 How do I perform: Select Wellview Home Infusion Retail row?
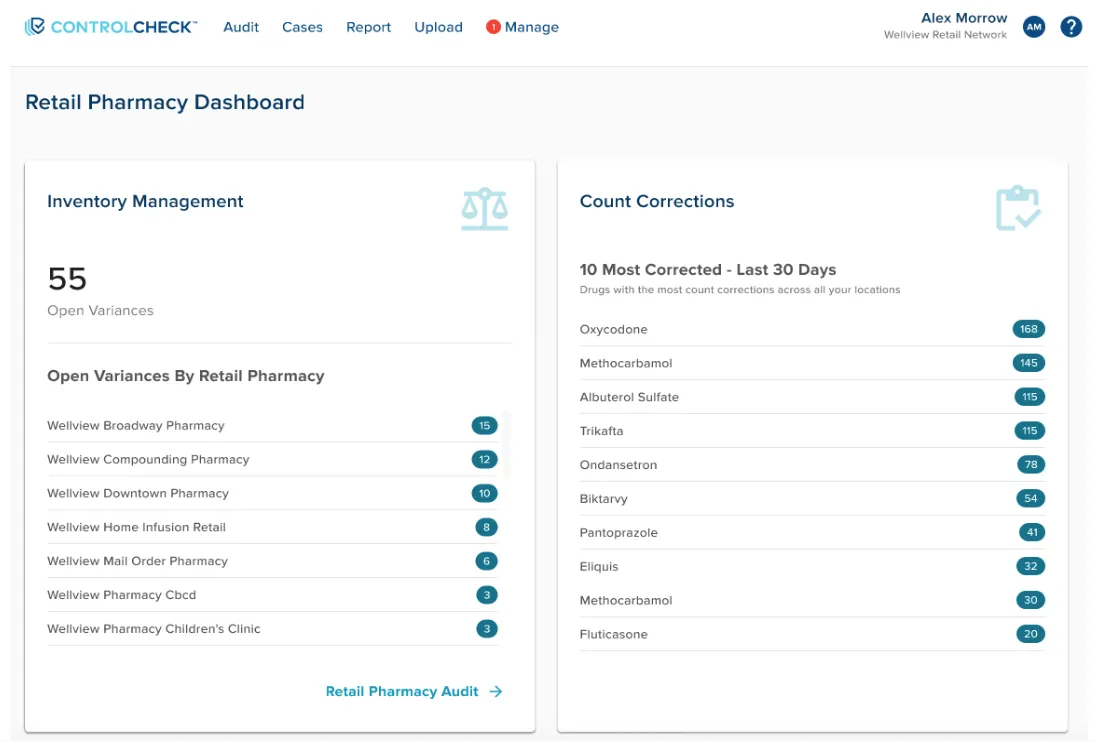272,527
